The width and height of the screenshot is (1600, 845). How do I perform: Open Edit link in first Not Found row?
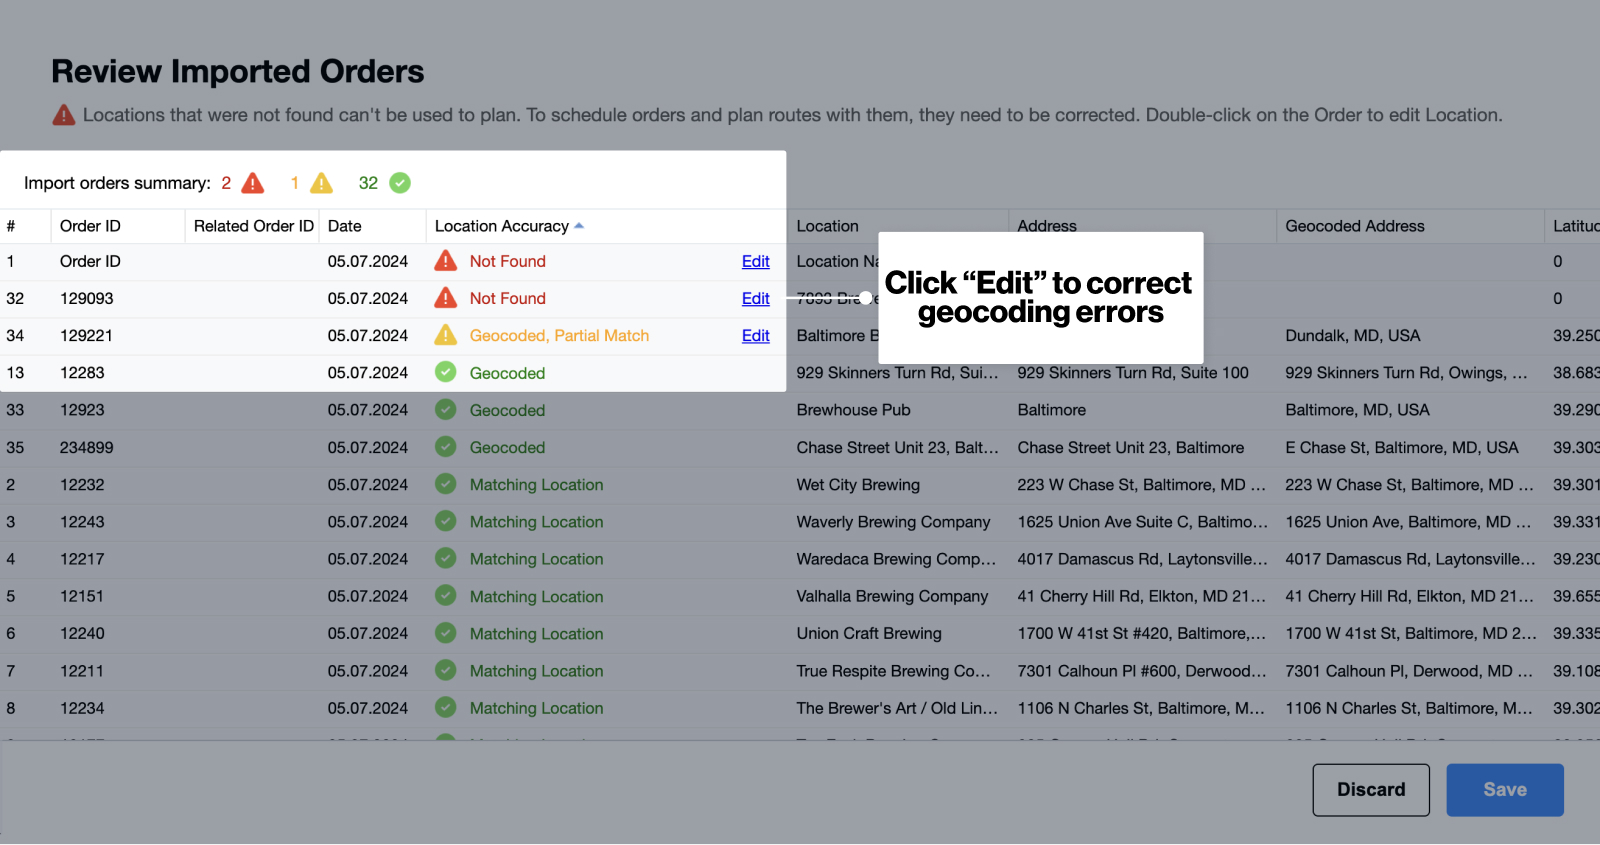tap(755, 261)
